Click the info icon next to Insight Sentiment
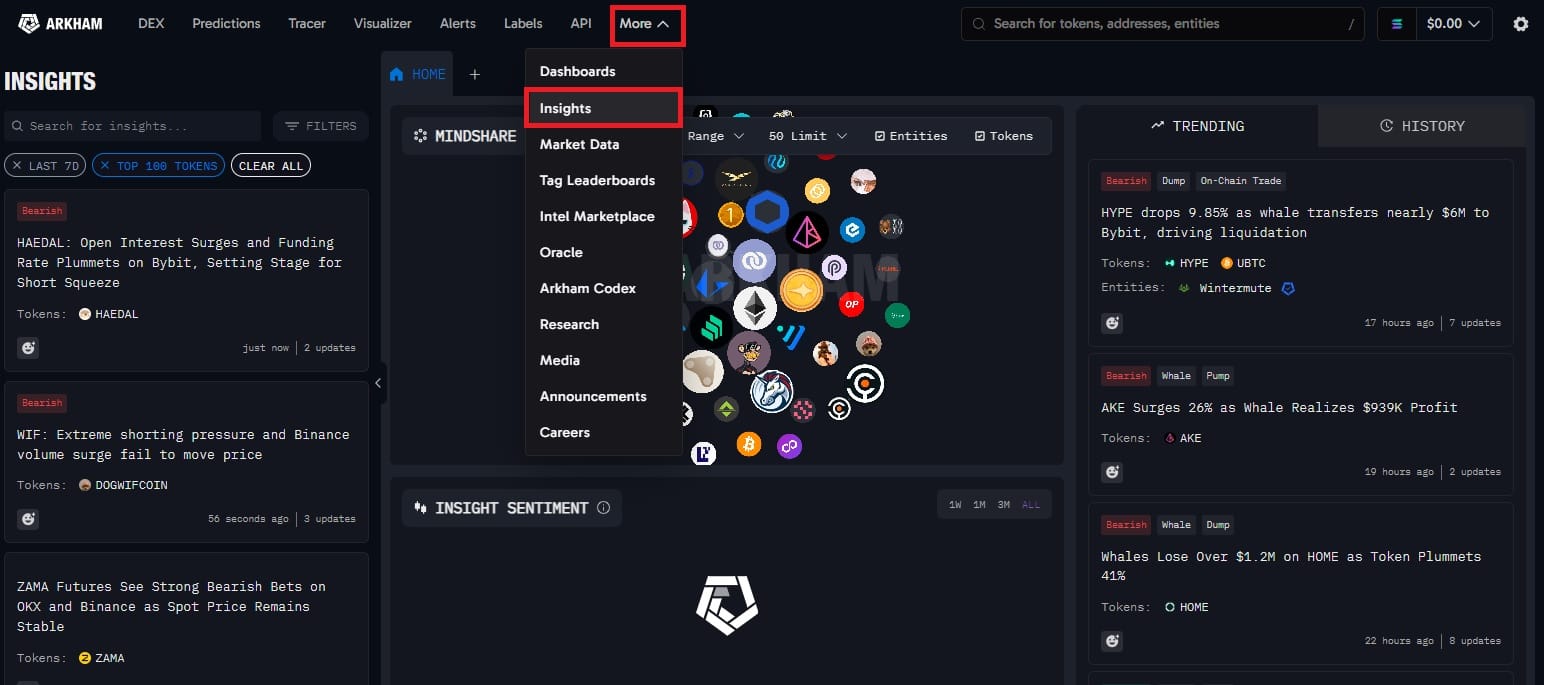This screenshot has width=1544, height=685. point(603,508)
